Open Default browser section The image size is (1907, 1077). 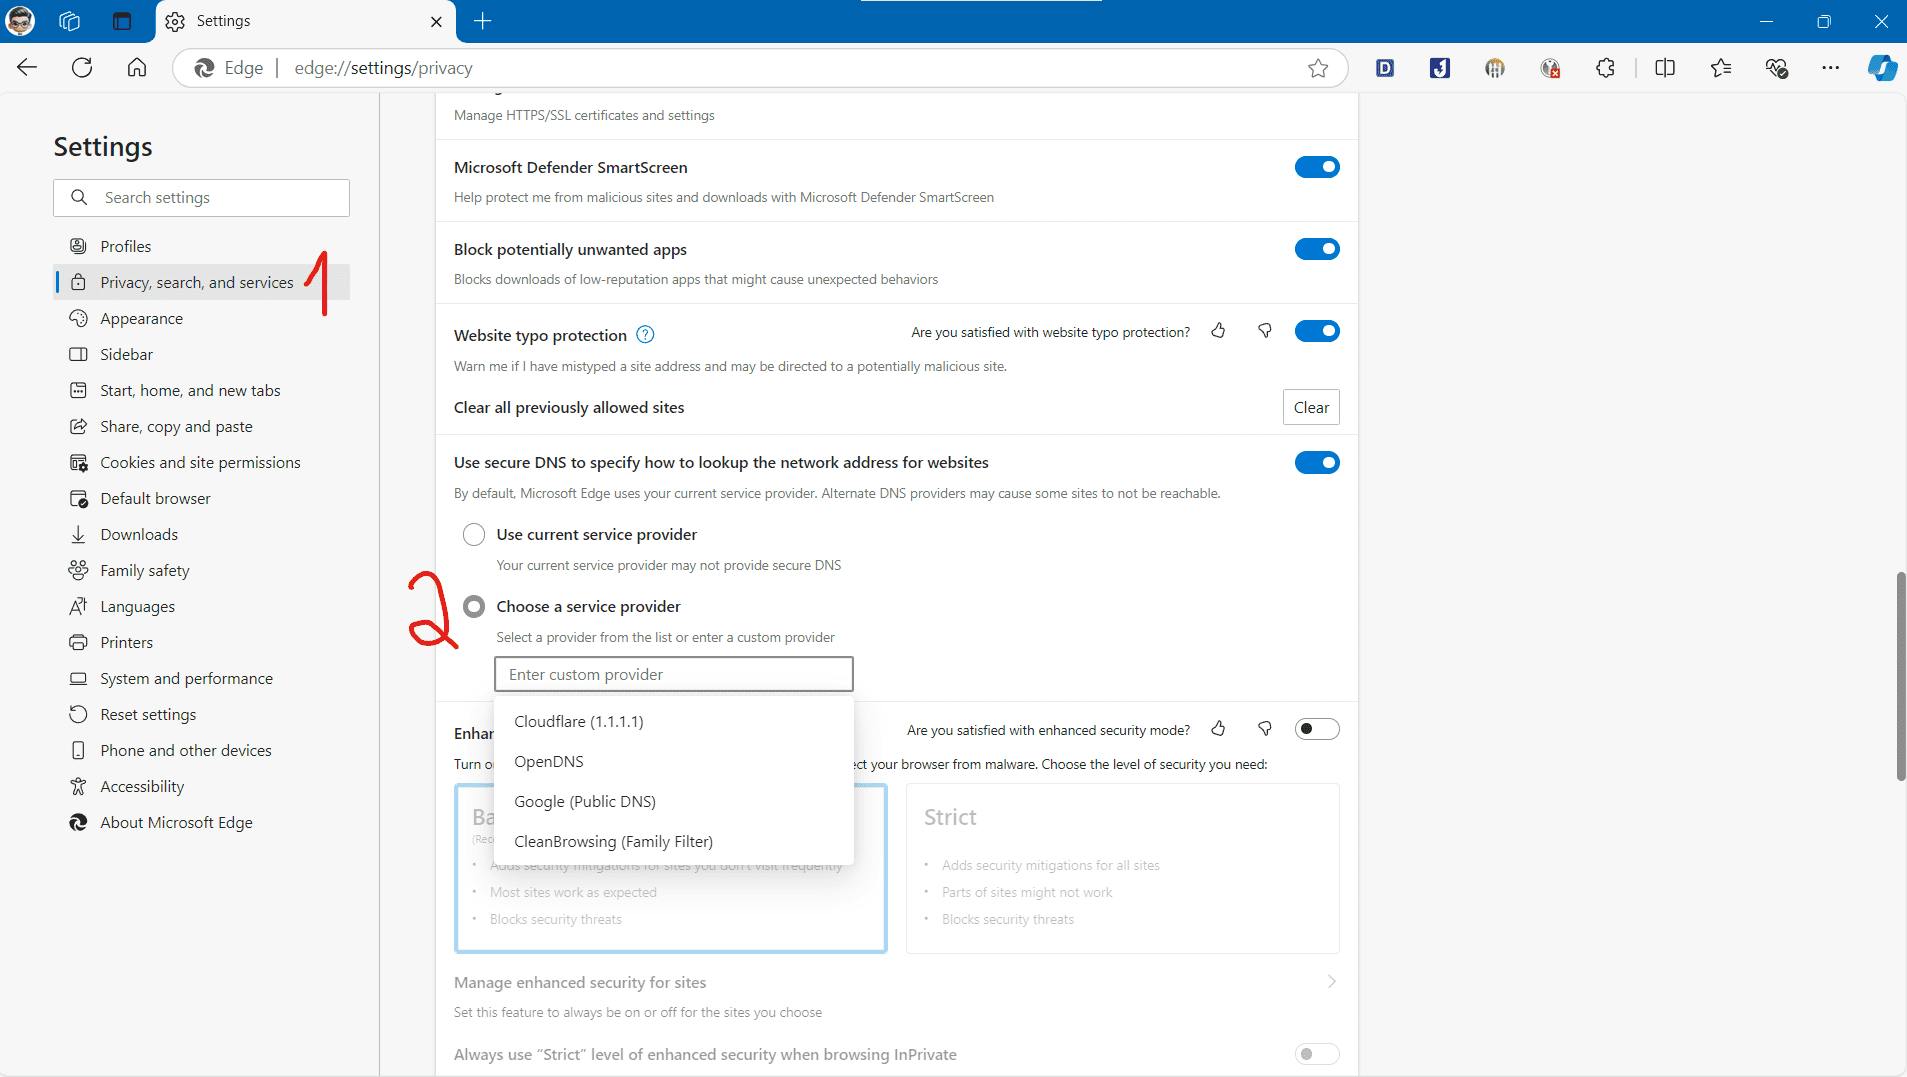click(201, 498)
